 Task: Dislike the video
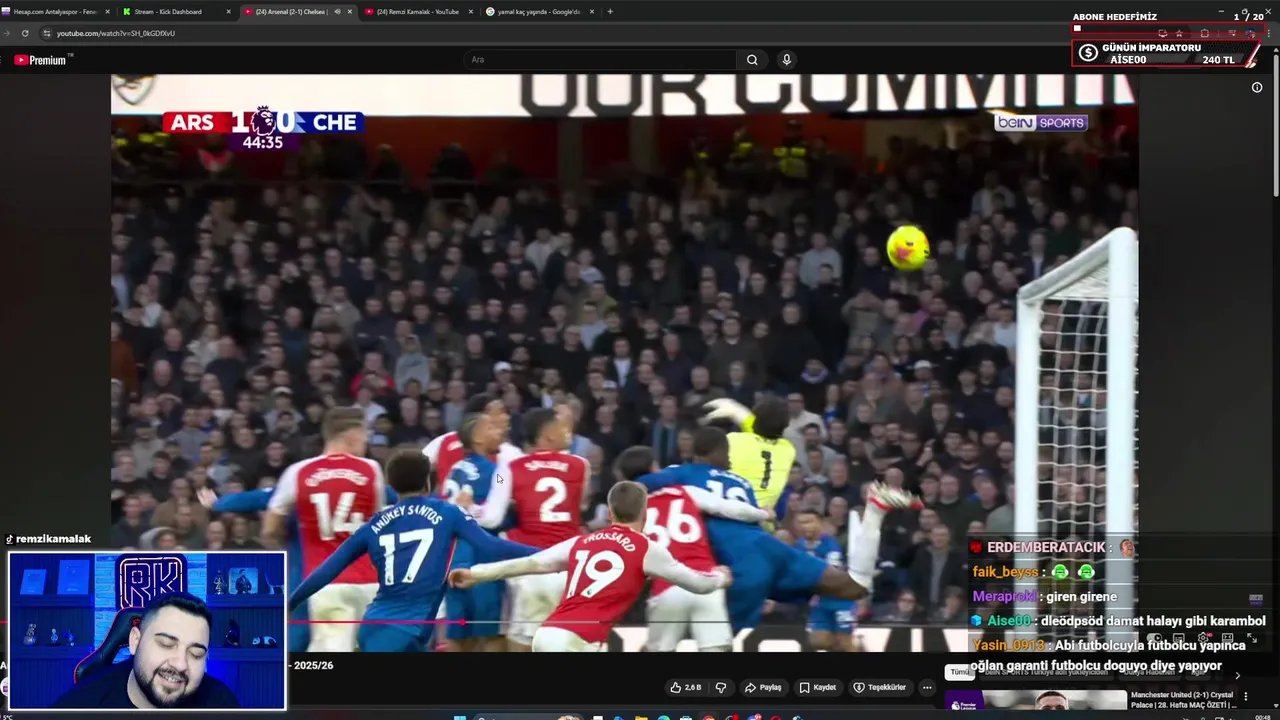click(720, 688)
